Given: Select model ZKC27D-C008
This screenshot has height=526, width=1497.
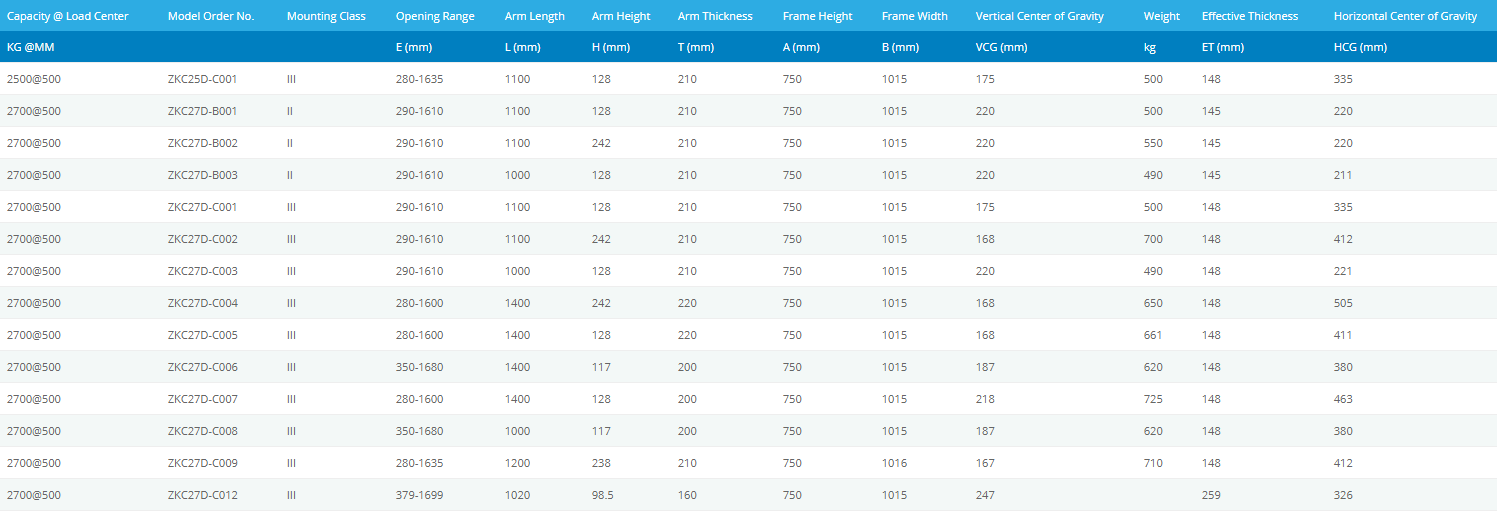Looking at the screenshot, I should click(203, 431).
